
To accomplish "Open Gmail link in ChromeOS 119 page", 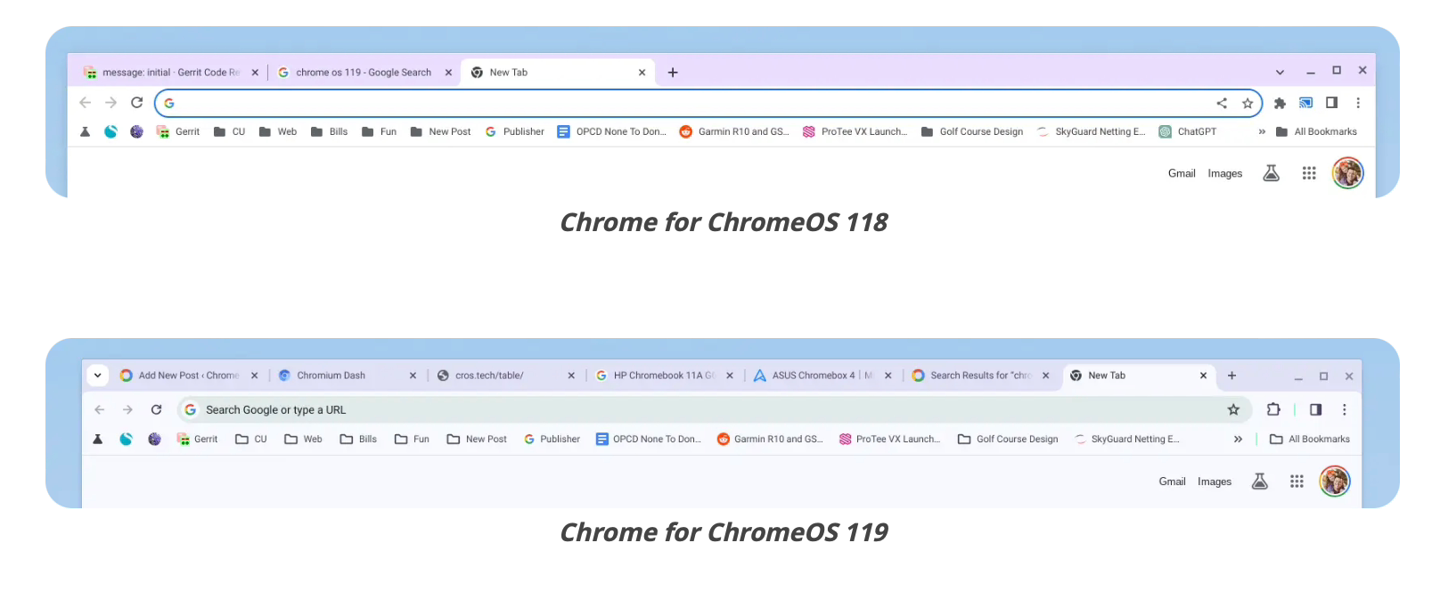I will click(1172, 481).
